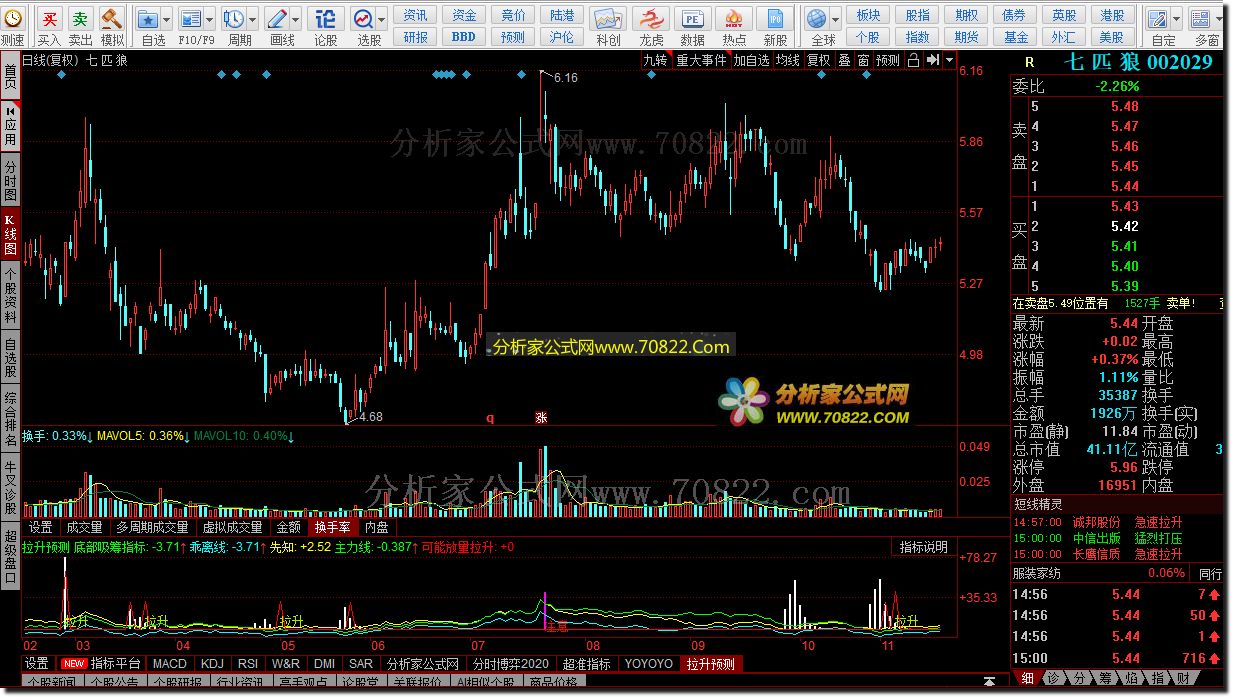
Task: Click 设置 settings in volume panel
Action: [x=40, y=527]
